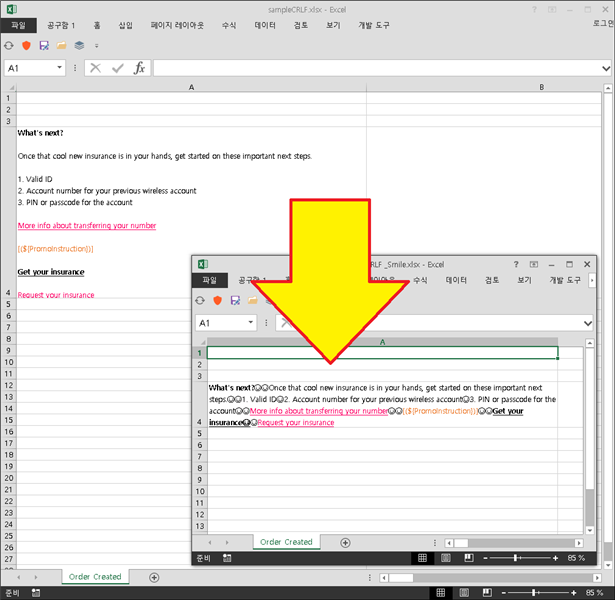
Task: Expand formula bar chevron in front window
Action: click(x=588, y=323)
